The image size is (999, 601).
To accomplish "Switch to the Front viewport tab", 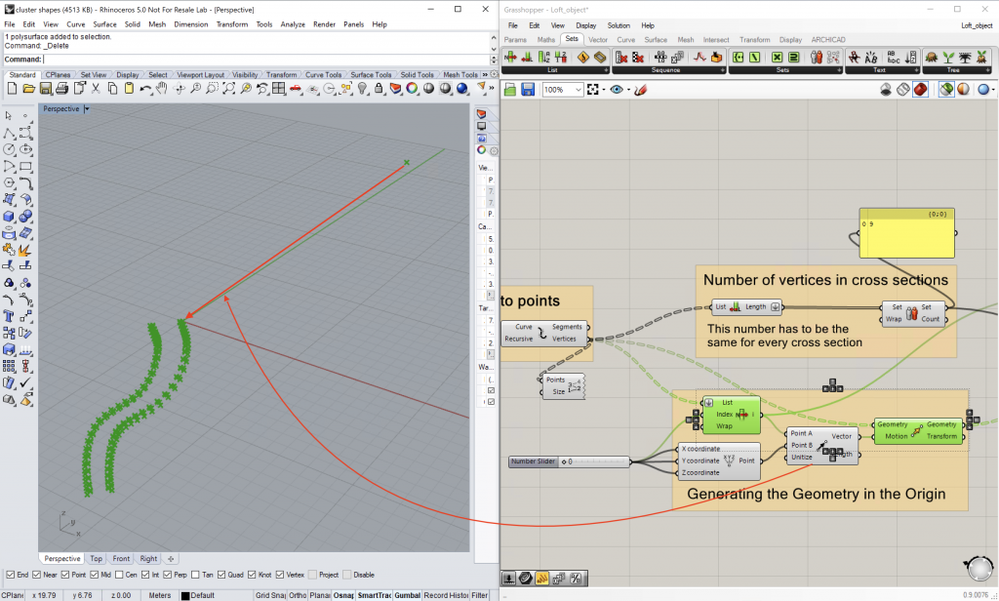I will 121,559.
